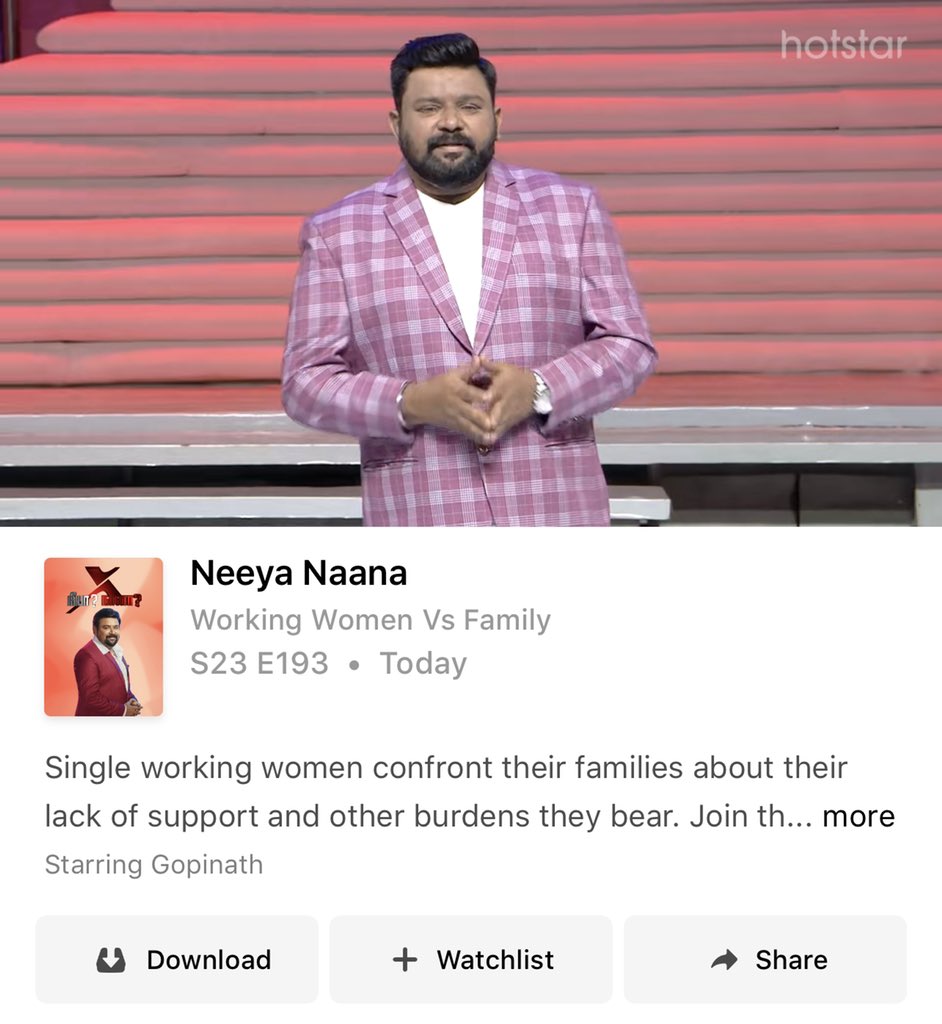The image size is (942, 1024).
Task: Click the download tray icon
Action: tap(110, 960)
